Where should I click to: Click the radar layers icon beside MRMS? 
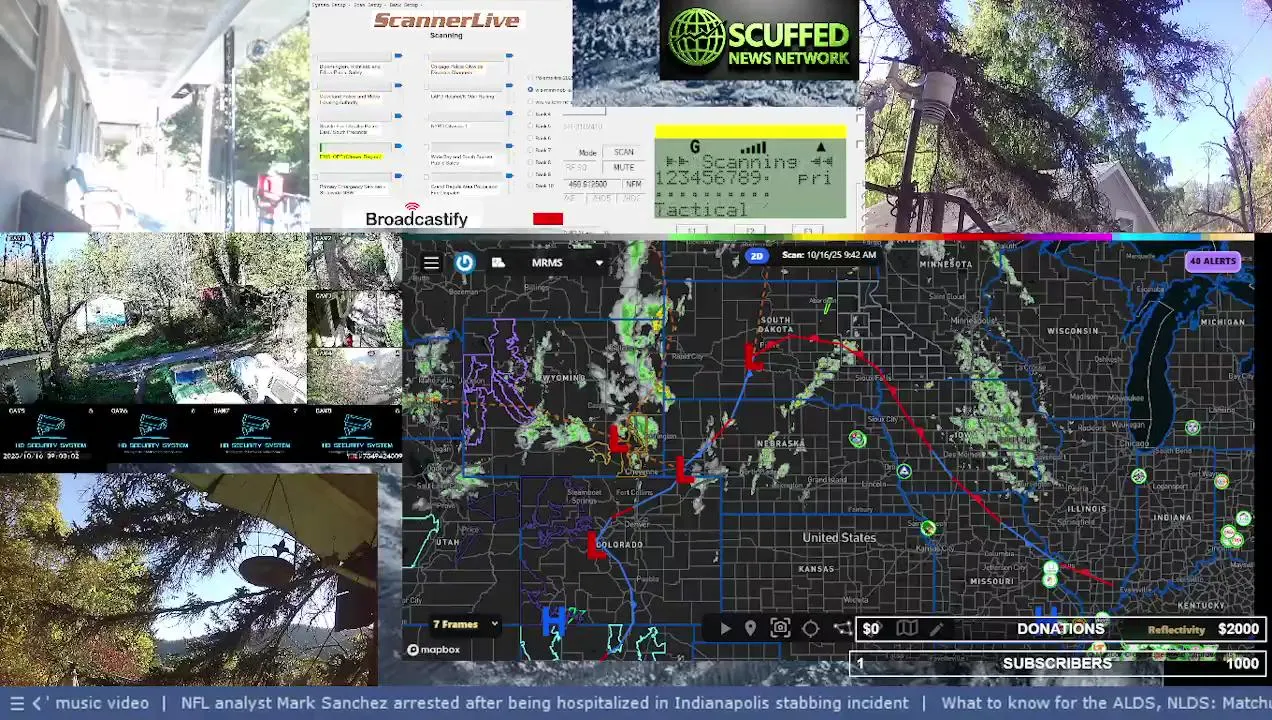coord(498,263)
